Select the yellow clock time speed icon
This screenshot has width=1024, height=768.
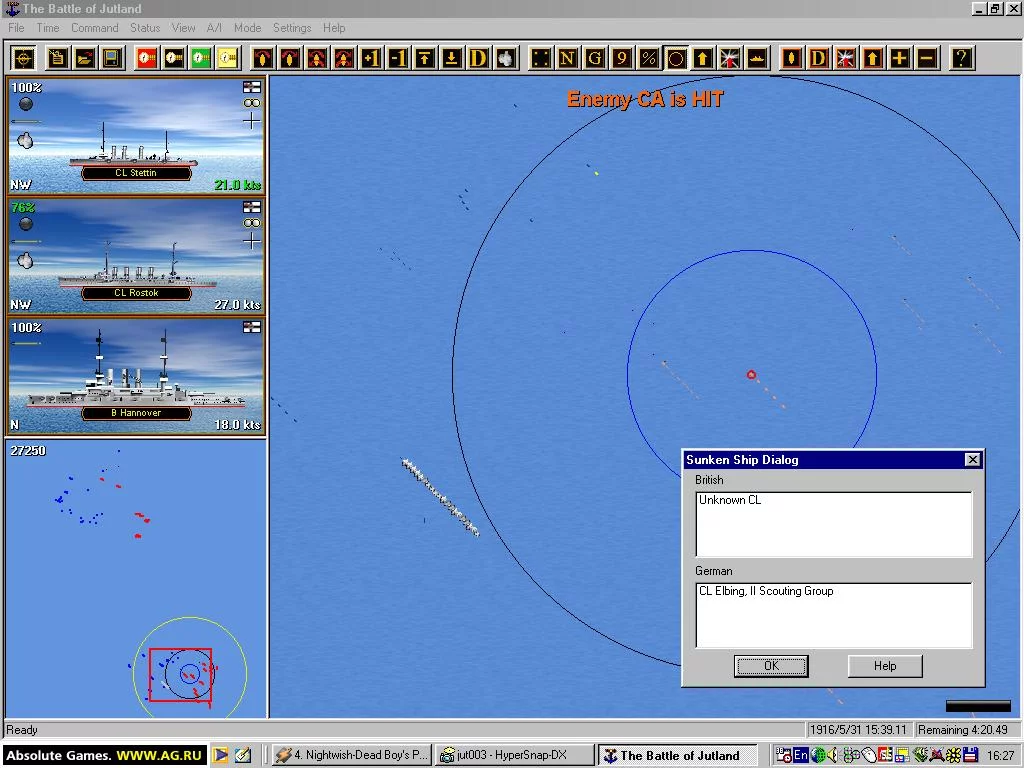pos(228,58)
